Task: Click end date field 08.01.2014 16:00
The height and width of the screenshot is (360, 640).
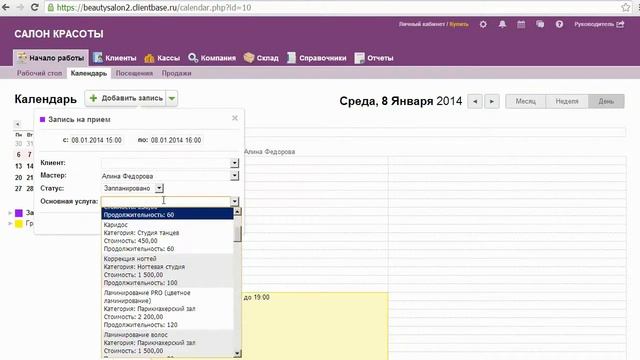Action: click(x=176, y=140)
